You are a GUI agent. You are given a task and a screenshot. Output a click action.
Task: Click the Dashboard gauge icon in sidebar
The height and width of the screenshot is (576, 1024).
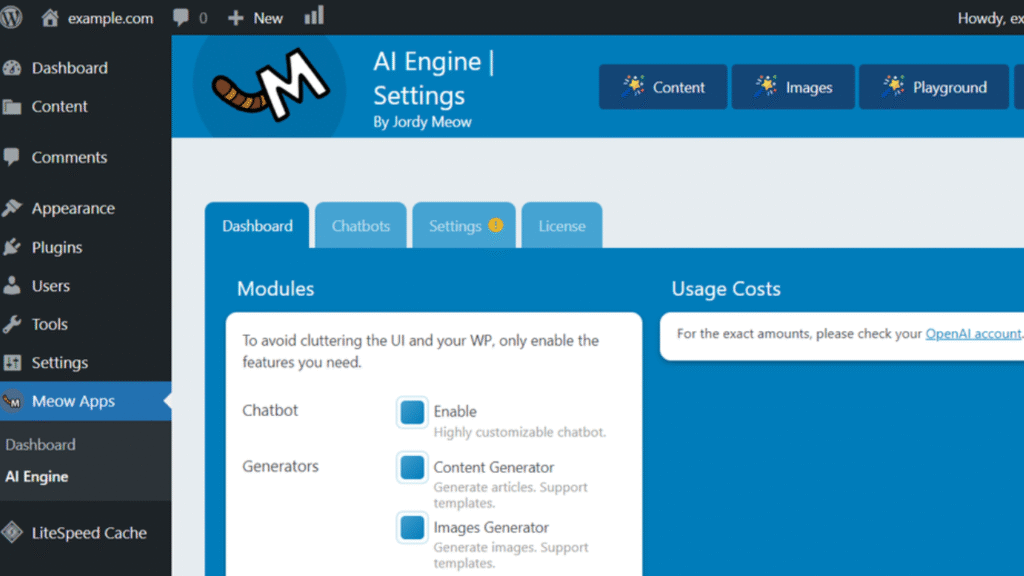tap(12, 68)
